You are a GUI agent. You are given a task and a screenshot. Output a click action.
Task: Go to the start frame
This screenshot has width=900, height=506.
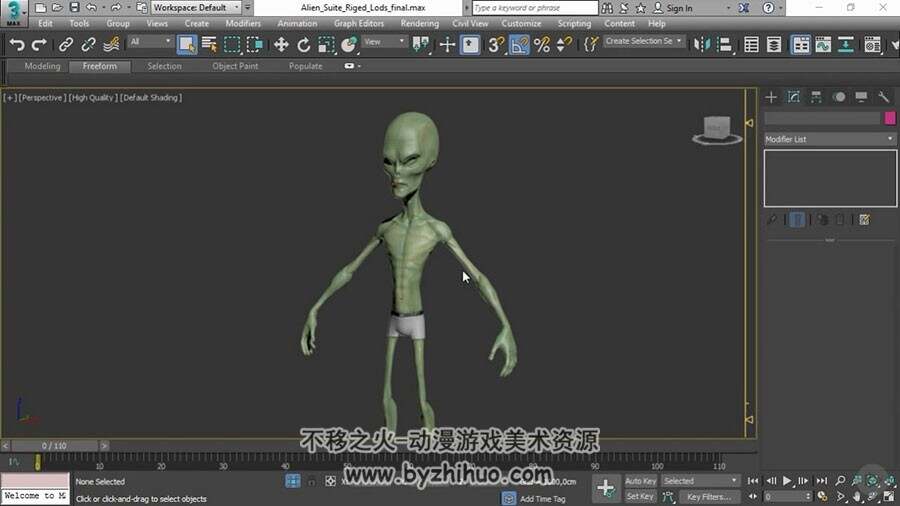(x=753, y=481)
